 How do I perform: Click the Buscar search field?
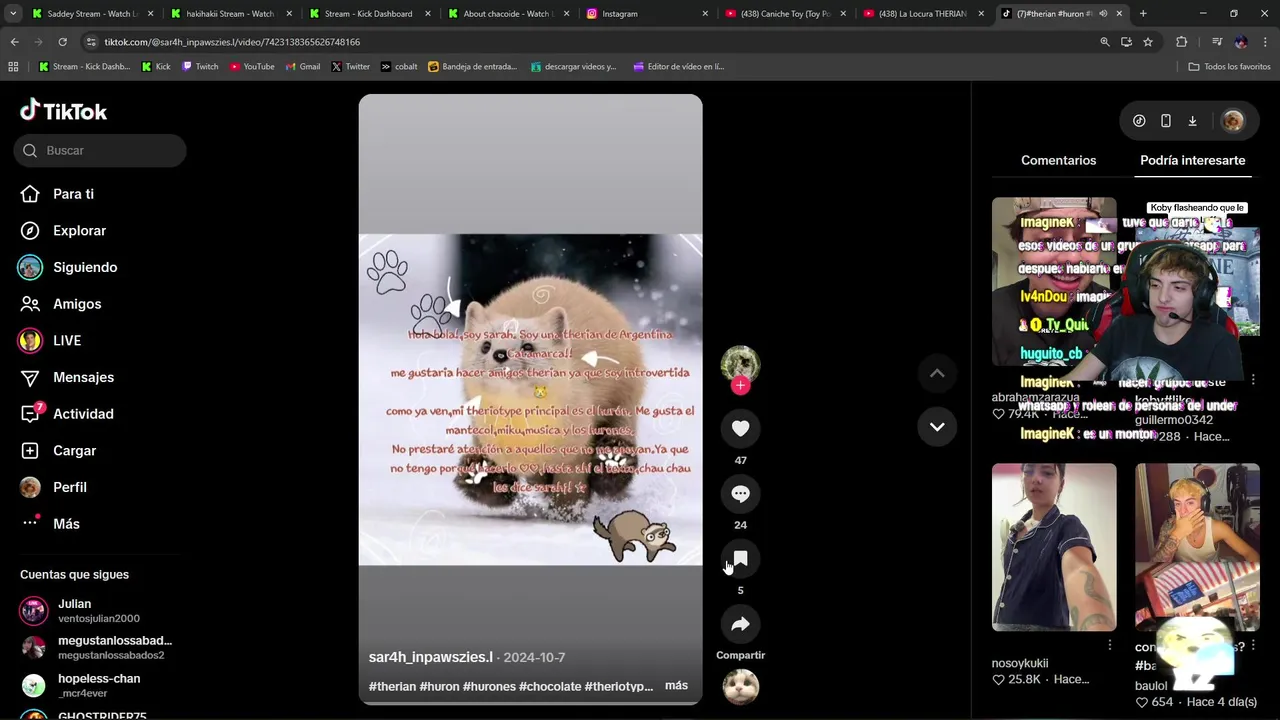[x=100, y=150]
